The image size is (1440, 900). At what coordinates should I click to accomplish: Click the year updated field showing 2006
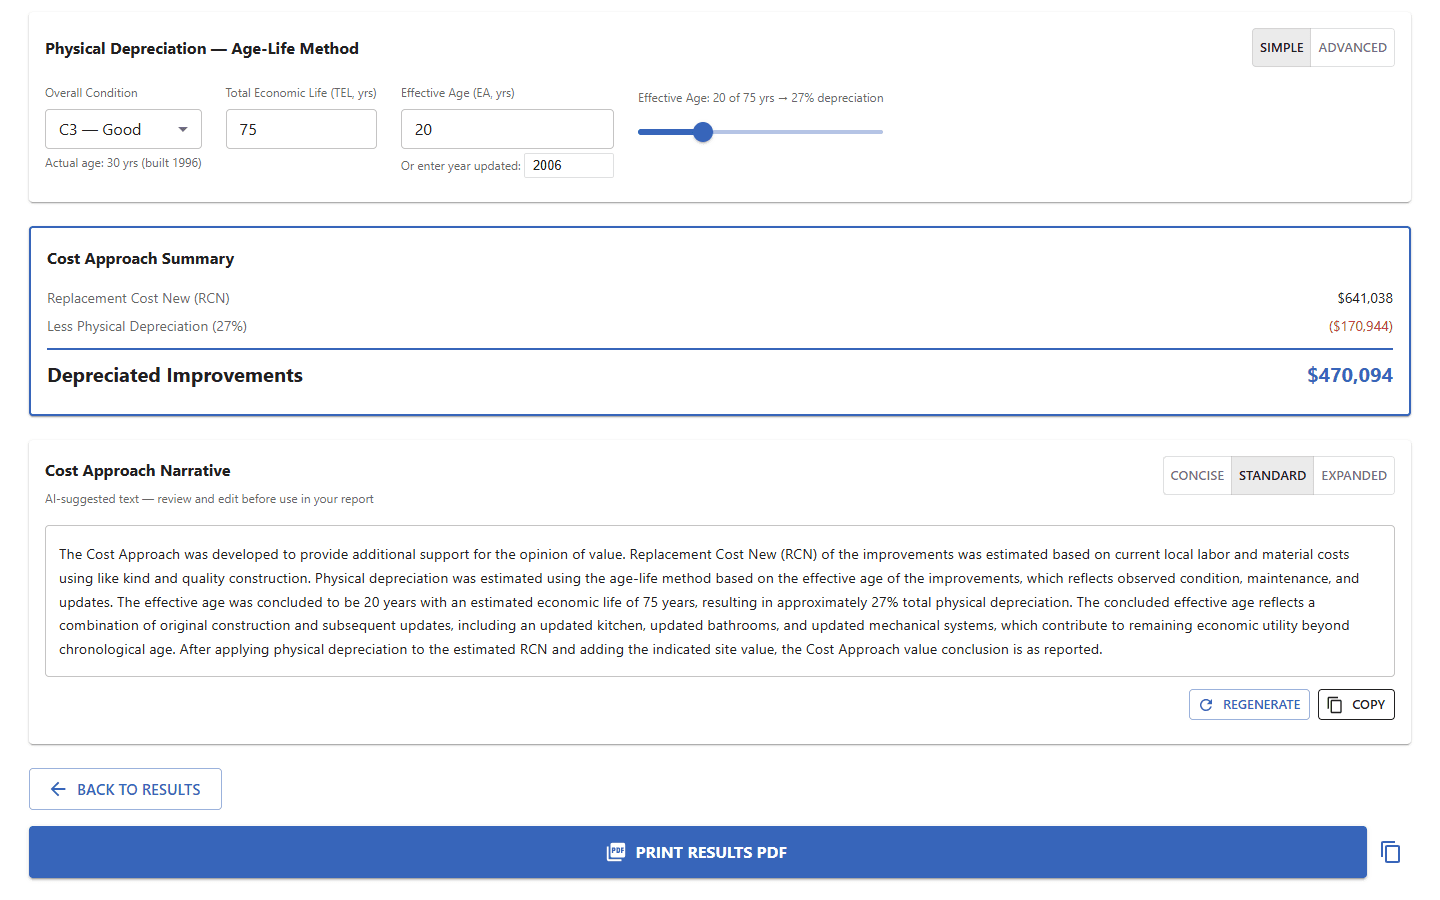568,166
